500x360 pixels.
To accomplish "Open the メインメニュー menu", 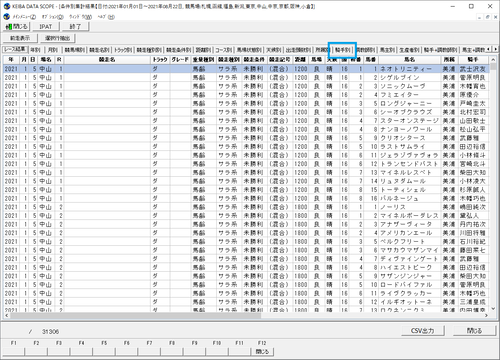I will [24, 17].
